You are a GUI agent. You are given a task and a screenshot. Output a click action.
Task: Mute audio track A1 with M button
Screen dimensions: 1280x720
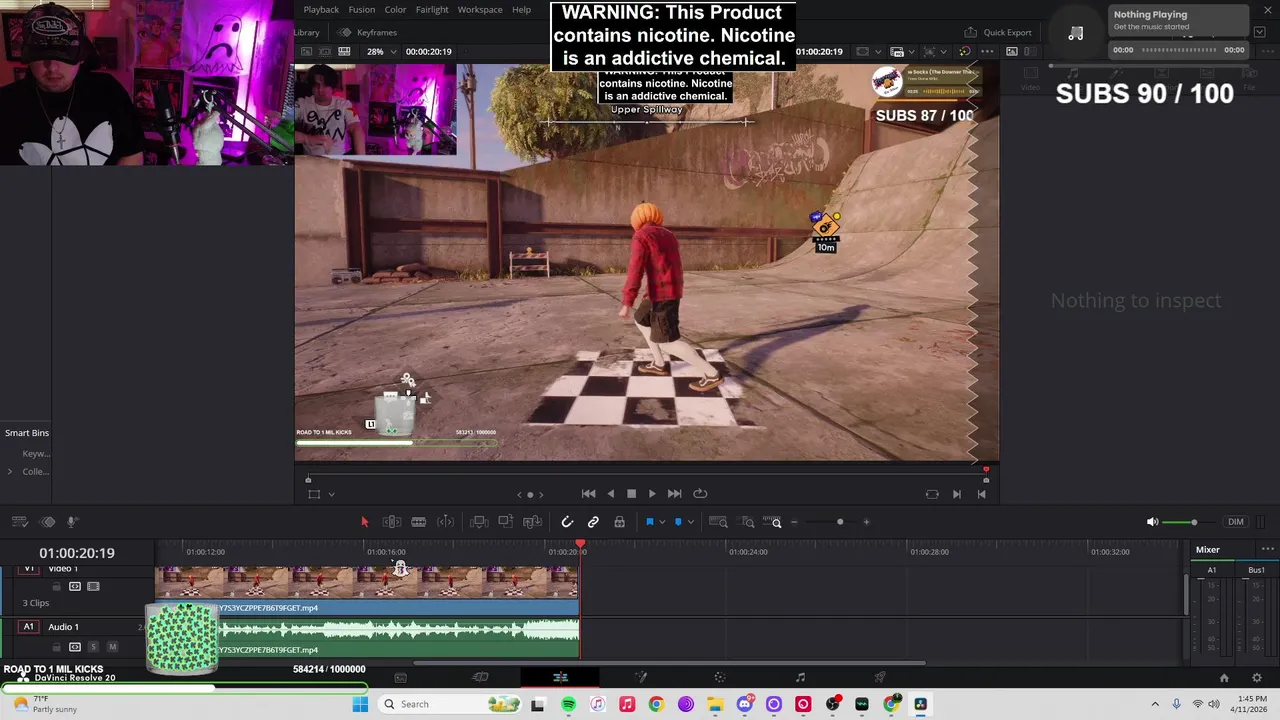coord(112,647)
